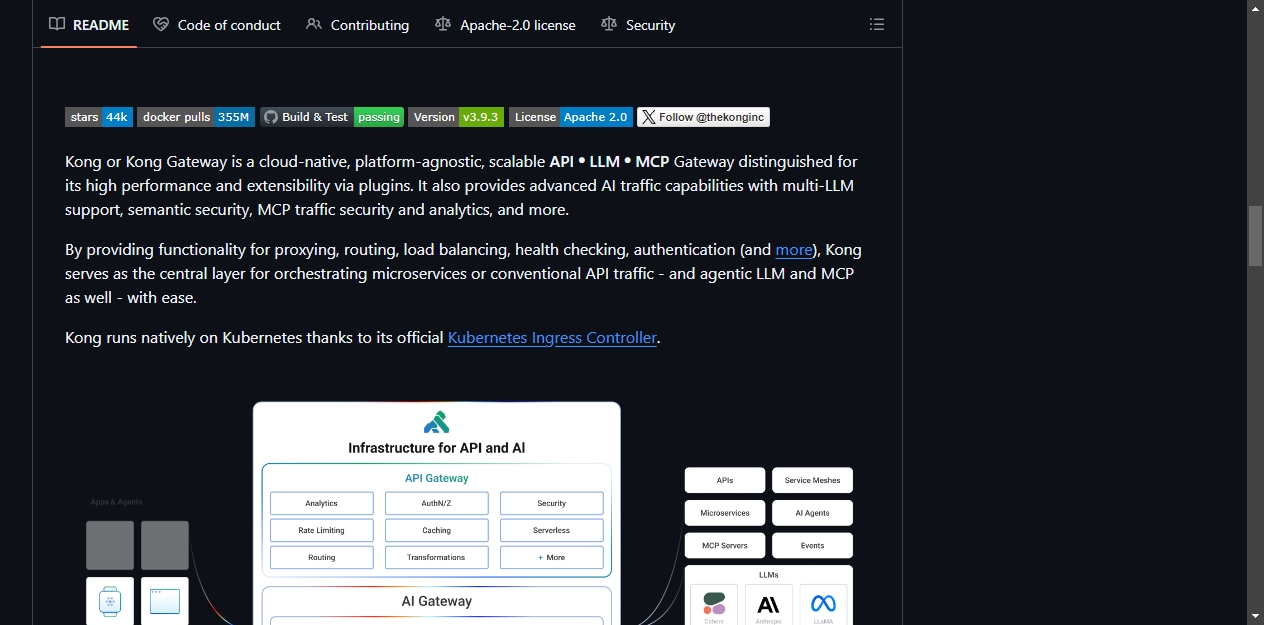Screen dimensions: 1264x625
Task: Open the Contributing tab
Action: click(x=357, y=24)
